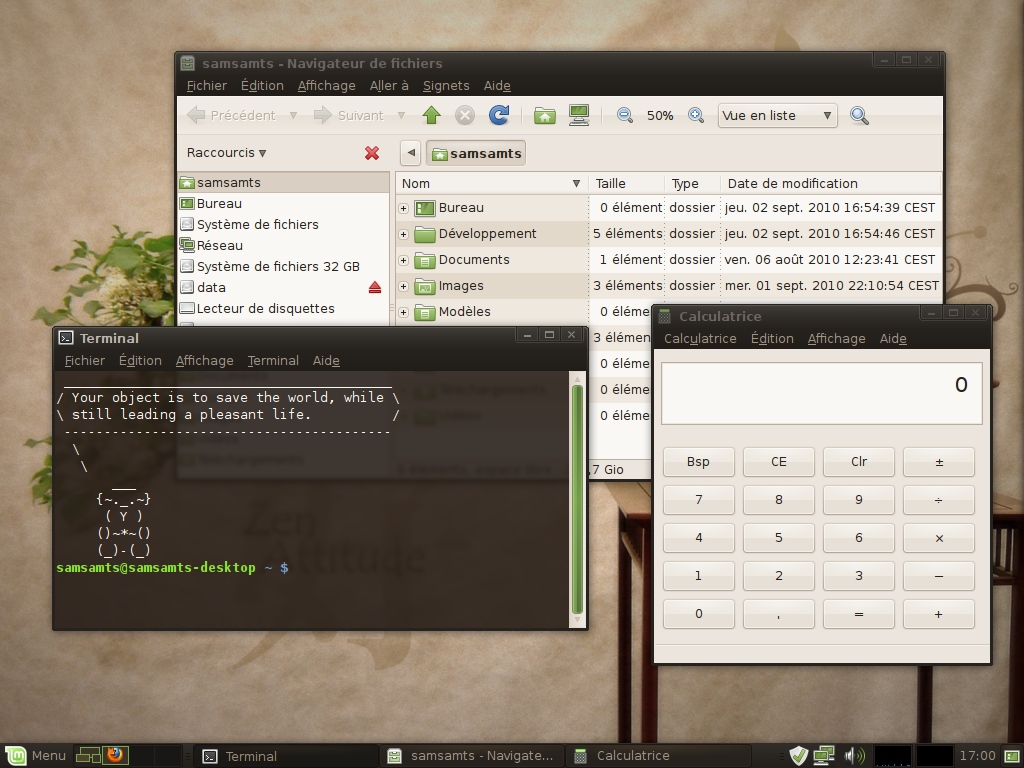The width and height of the screenshot is (1024, 768).
Task: Click the Bureau folder icon in file list
Action: tap(425, 208)
